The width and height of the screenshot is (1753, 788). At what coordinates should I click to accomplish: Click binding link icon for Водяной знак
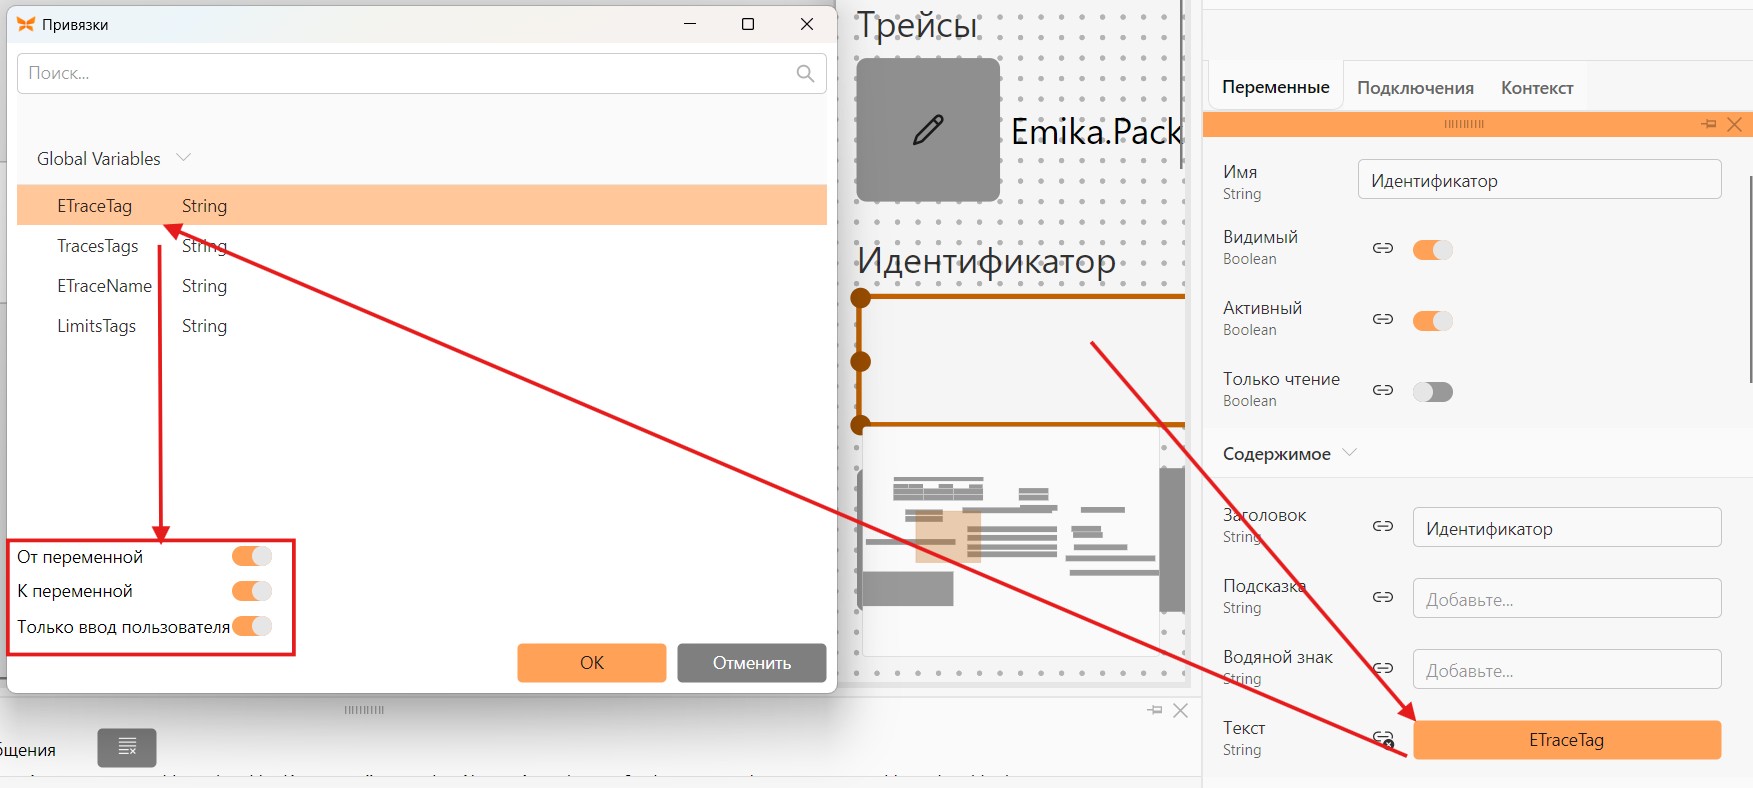(1383, 668)
